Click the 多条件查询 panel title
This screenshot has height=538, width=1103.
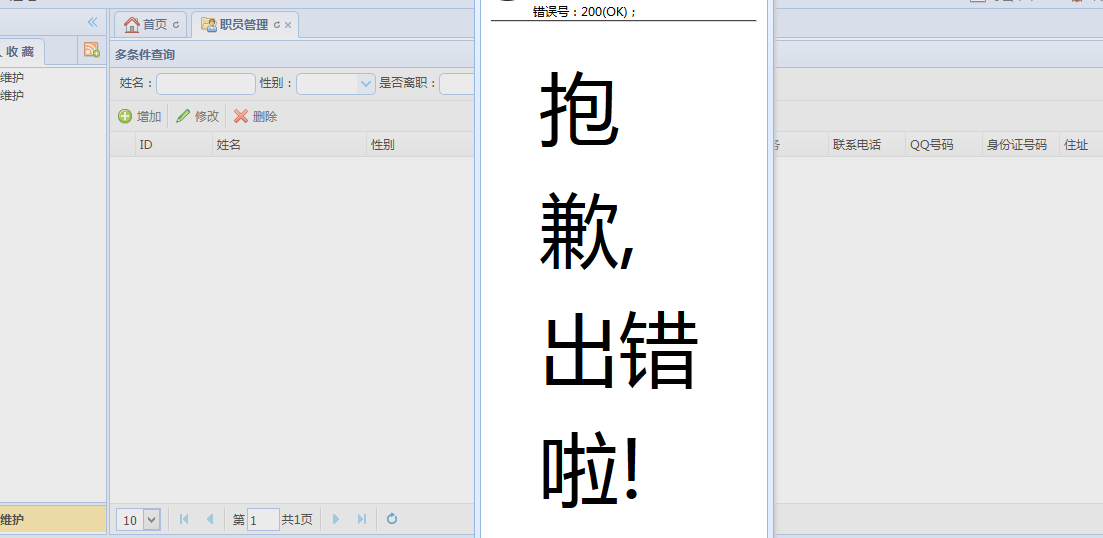tap(145, 54)
